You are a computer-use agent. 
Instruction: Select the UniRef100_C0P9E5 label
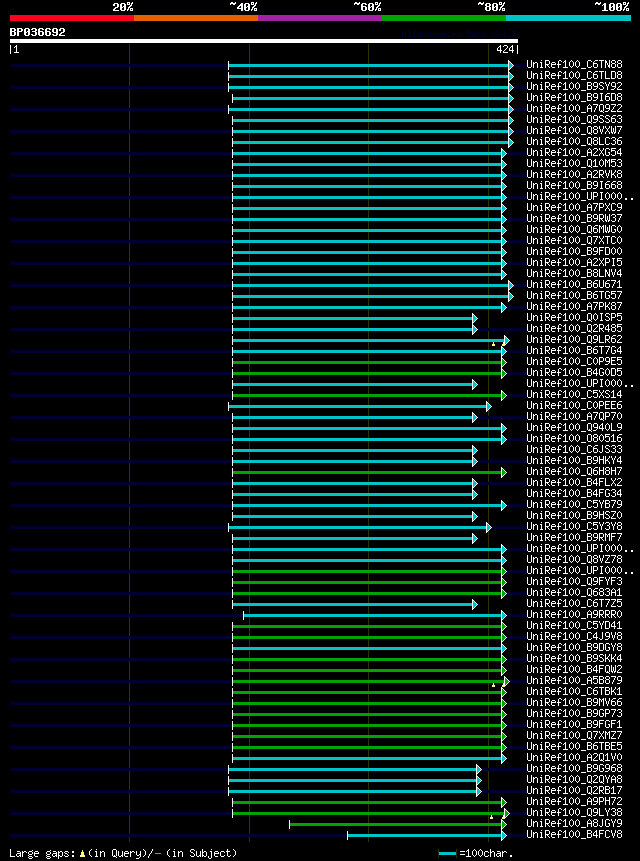click(574, 361)
